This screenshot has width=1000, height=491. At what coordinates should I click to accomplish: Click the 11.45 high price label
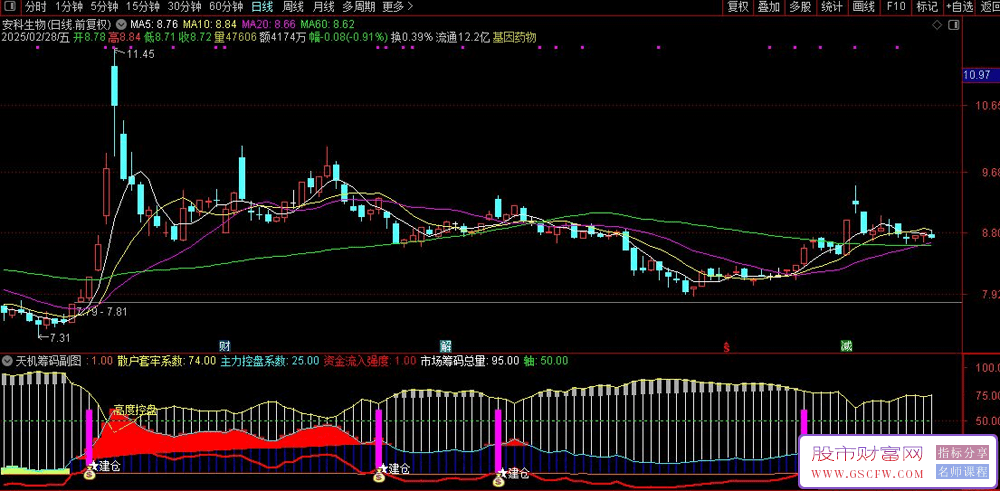pos(141,54)
